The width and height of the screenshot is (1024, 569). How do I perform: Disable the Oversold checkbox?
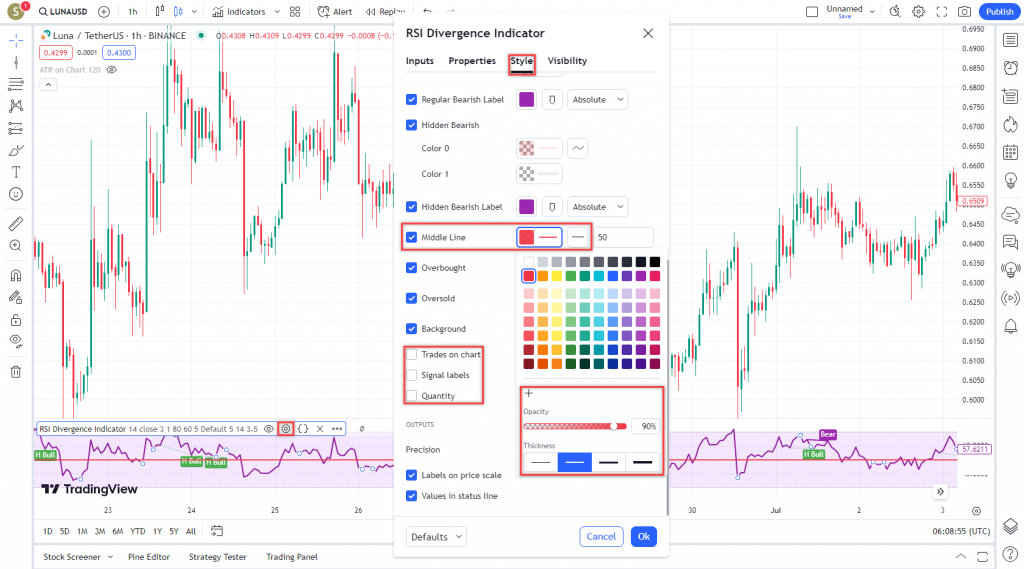(411, 298)
